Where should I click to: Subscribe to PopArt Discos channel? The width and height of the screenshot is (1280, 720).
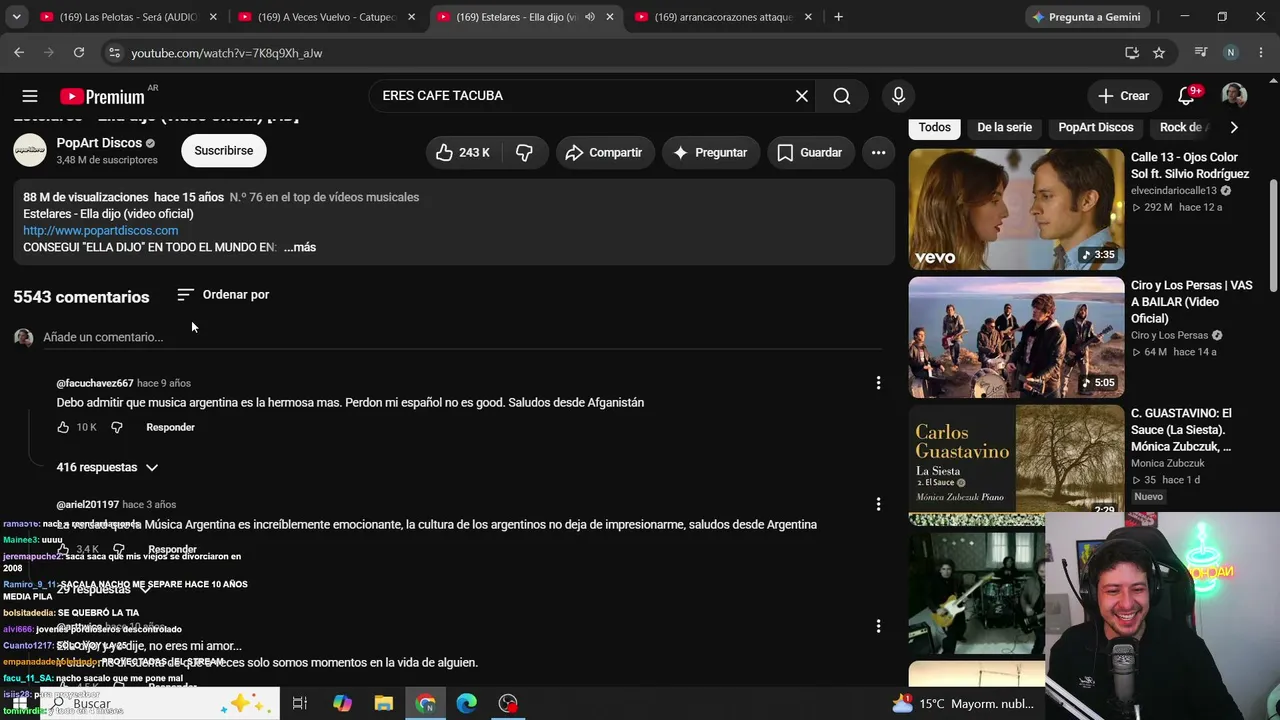[x=224, y=150]
